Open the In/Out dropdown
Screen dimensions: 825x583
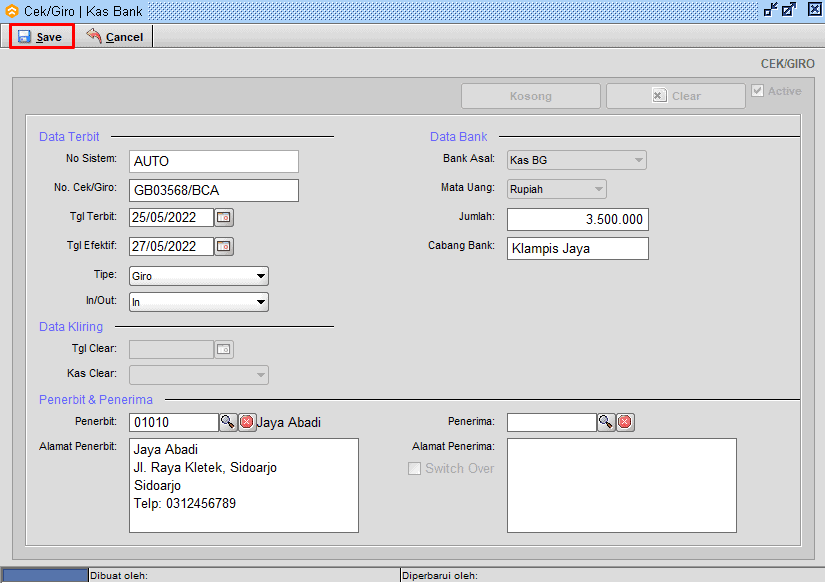(x=199, y=302)
